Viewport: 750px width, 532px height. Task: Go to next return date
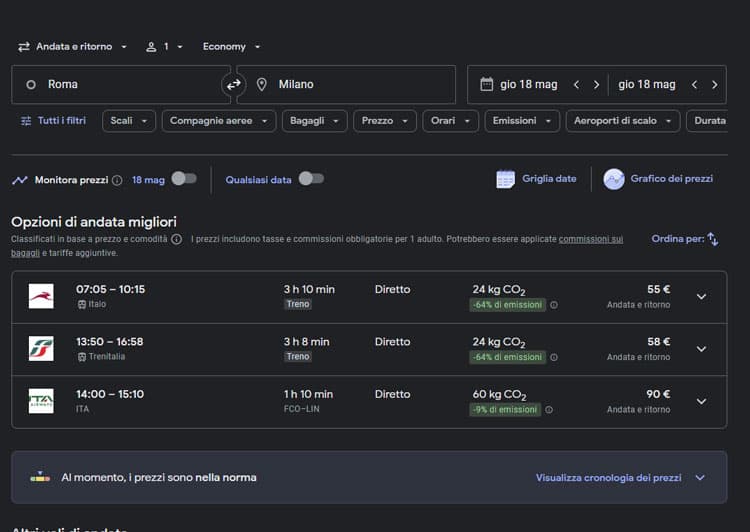(x=714, y=85)
